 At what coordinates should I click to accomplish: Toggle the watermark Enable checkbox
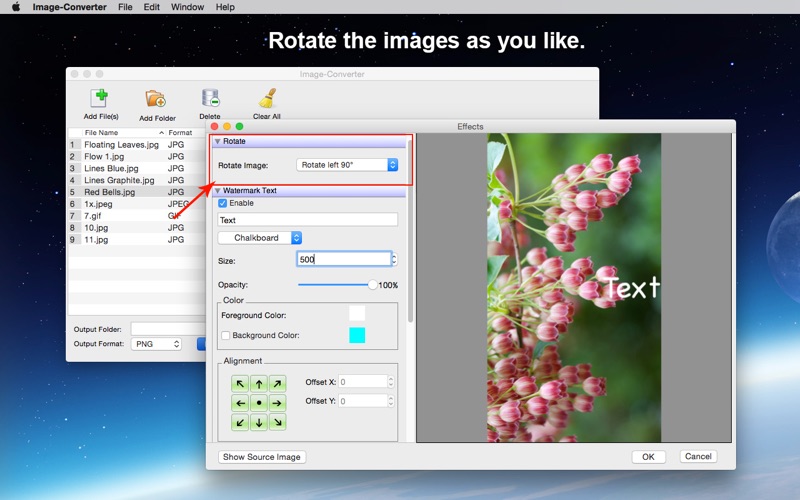222,203
